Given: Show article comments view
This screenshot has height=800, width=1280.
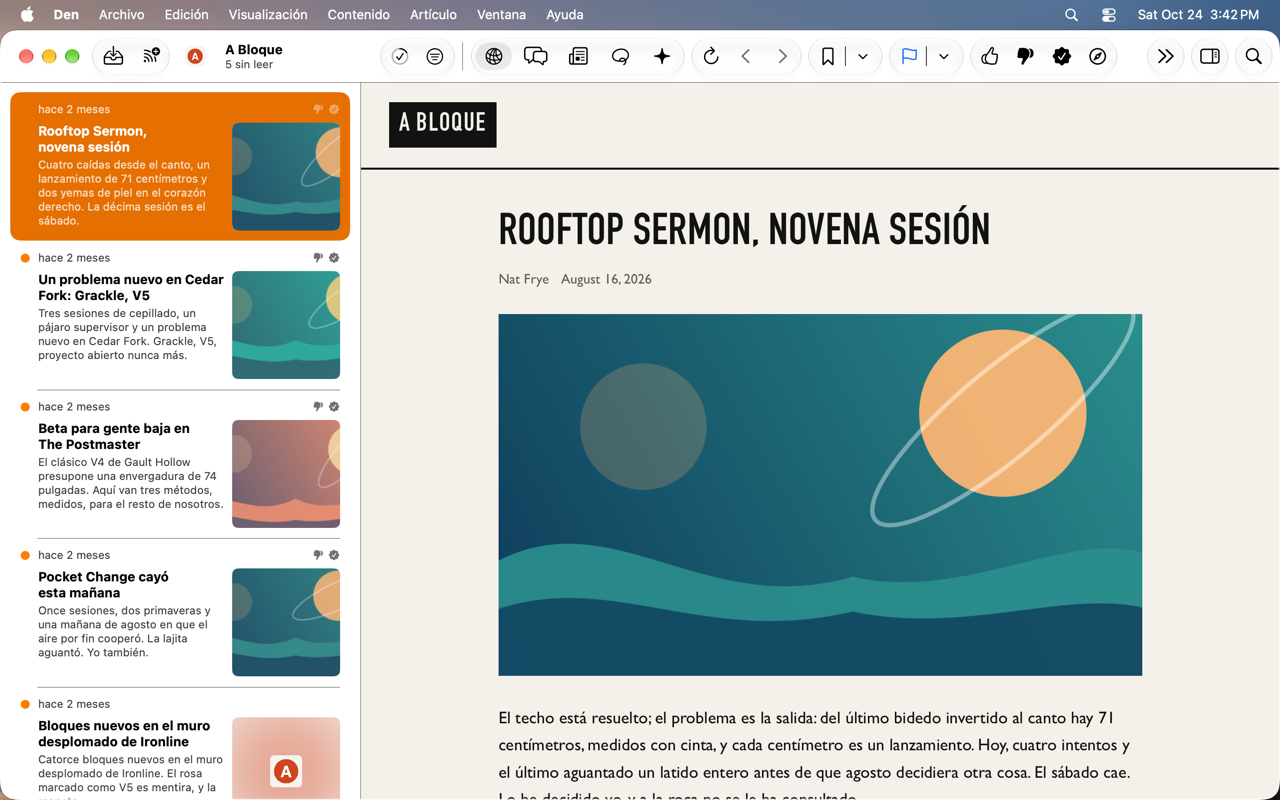Looking at the screenshot, I should click(536, 57).
